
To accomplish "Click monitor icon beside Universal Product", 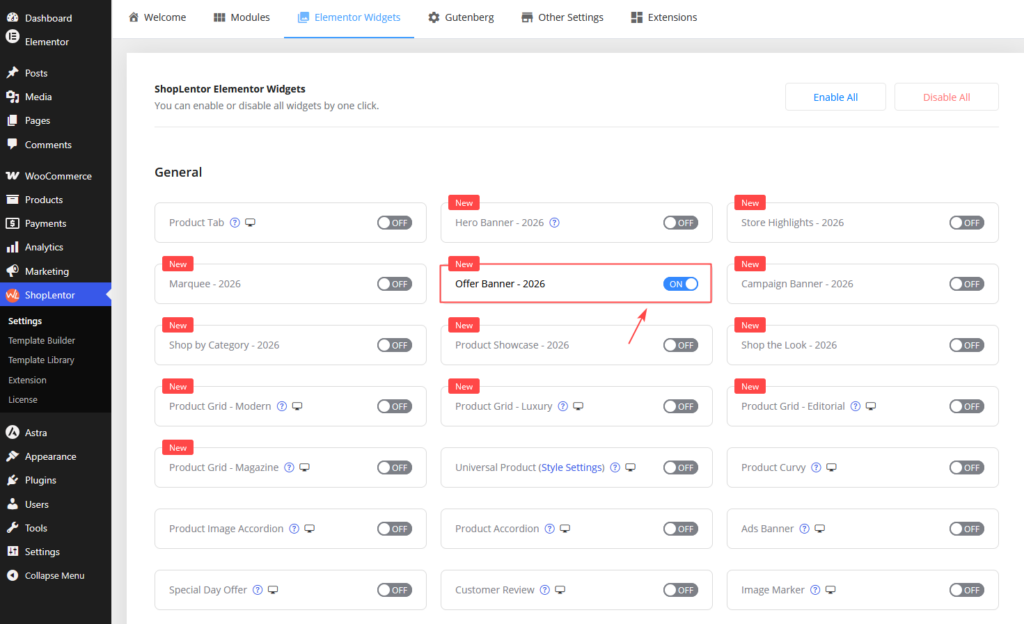I will 630,467.
